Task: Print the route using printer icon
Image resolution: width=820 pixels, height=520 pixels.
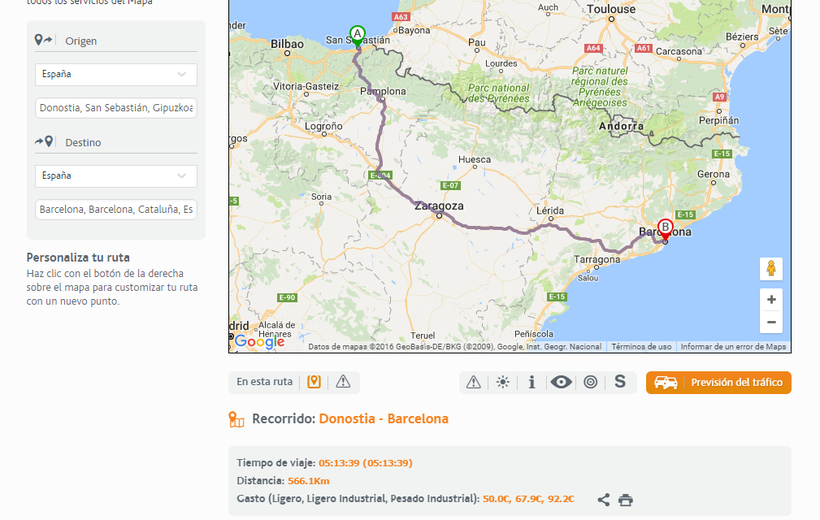Action: pyautogui.click(x=626, y=500)
